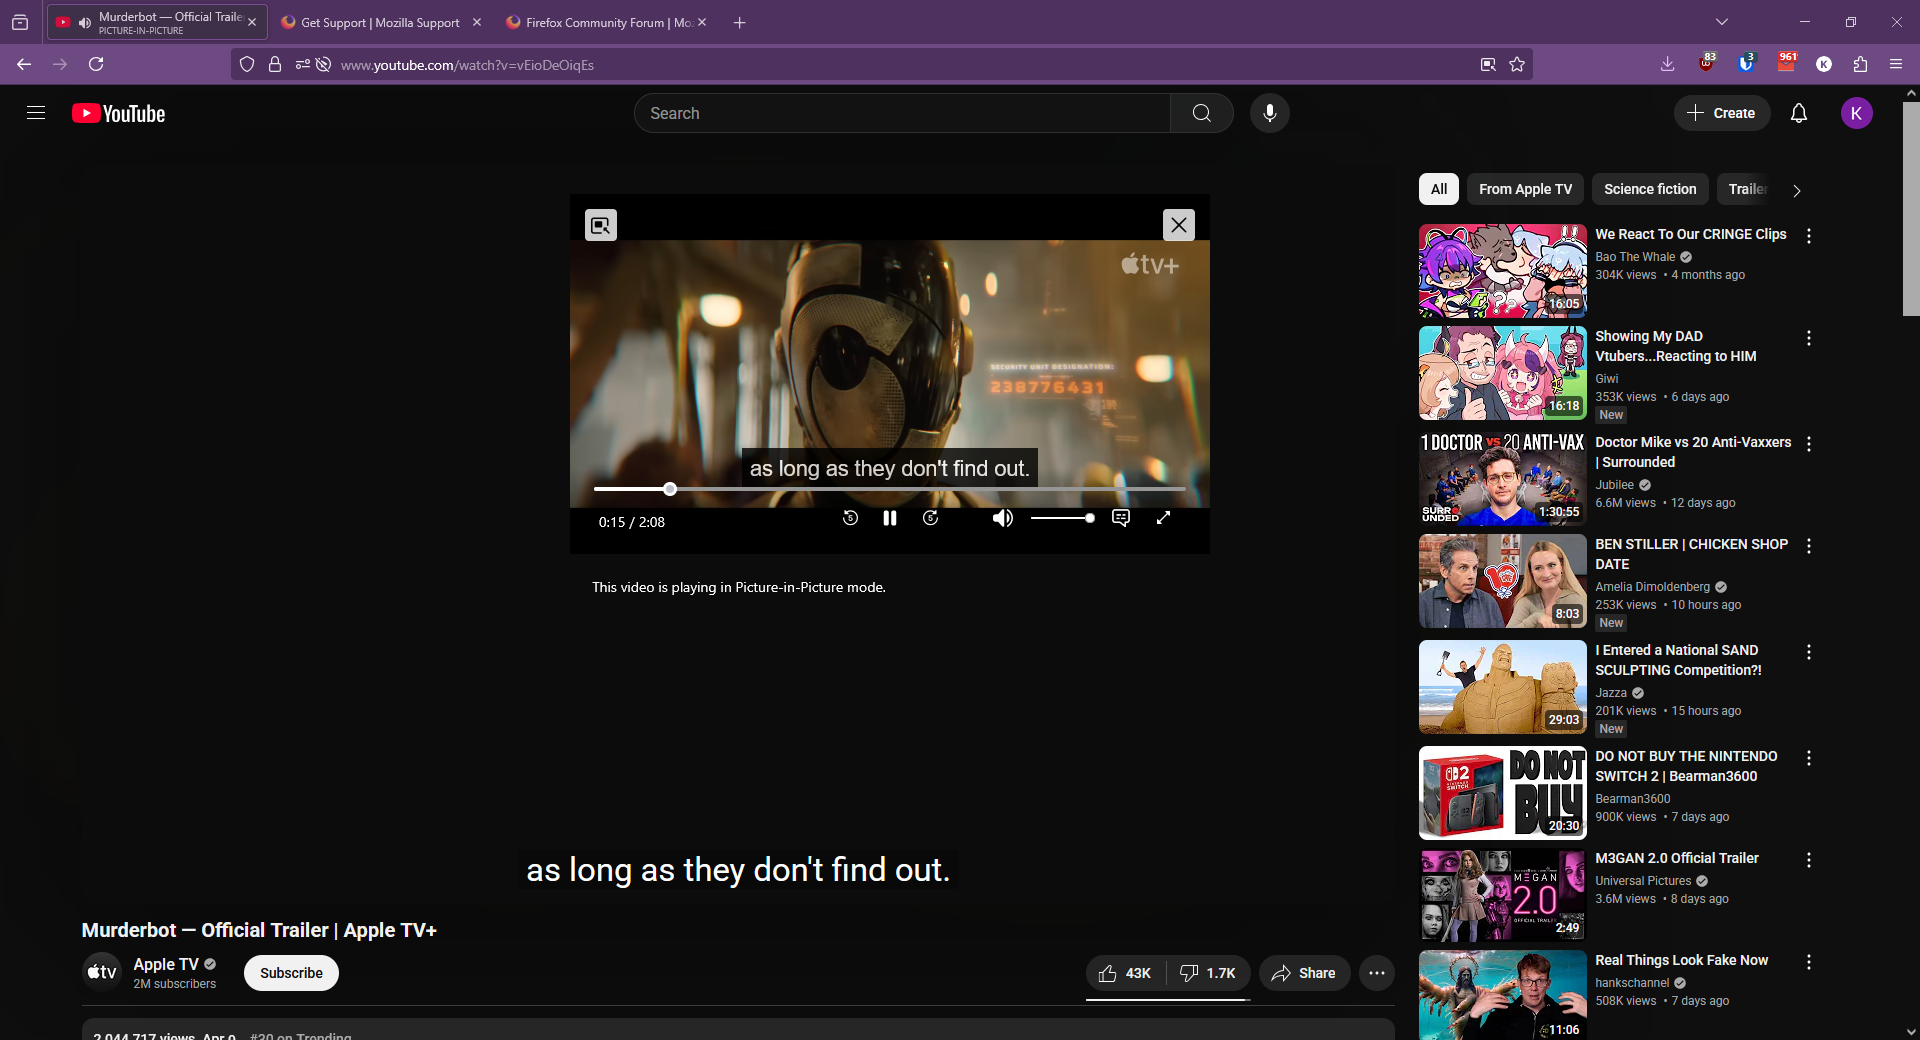Open the account avatar K menu
This screenshot has width=1920, height=1040.
[1856, 113]
